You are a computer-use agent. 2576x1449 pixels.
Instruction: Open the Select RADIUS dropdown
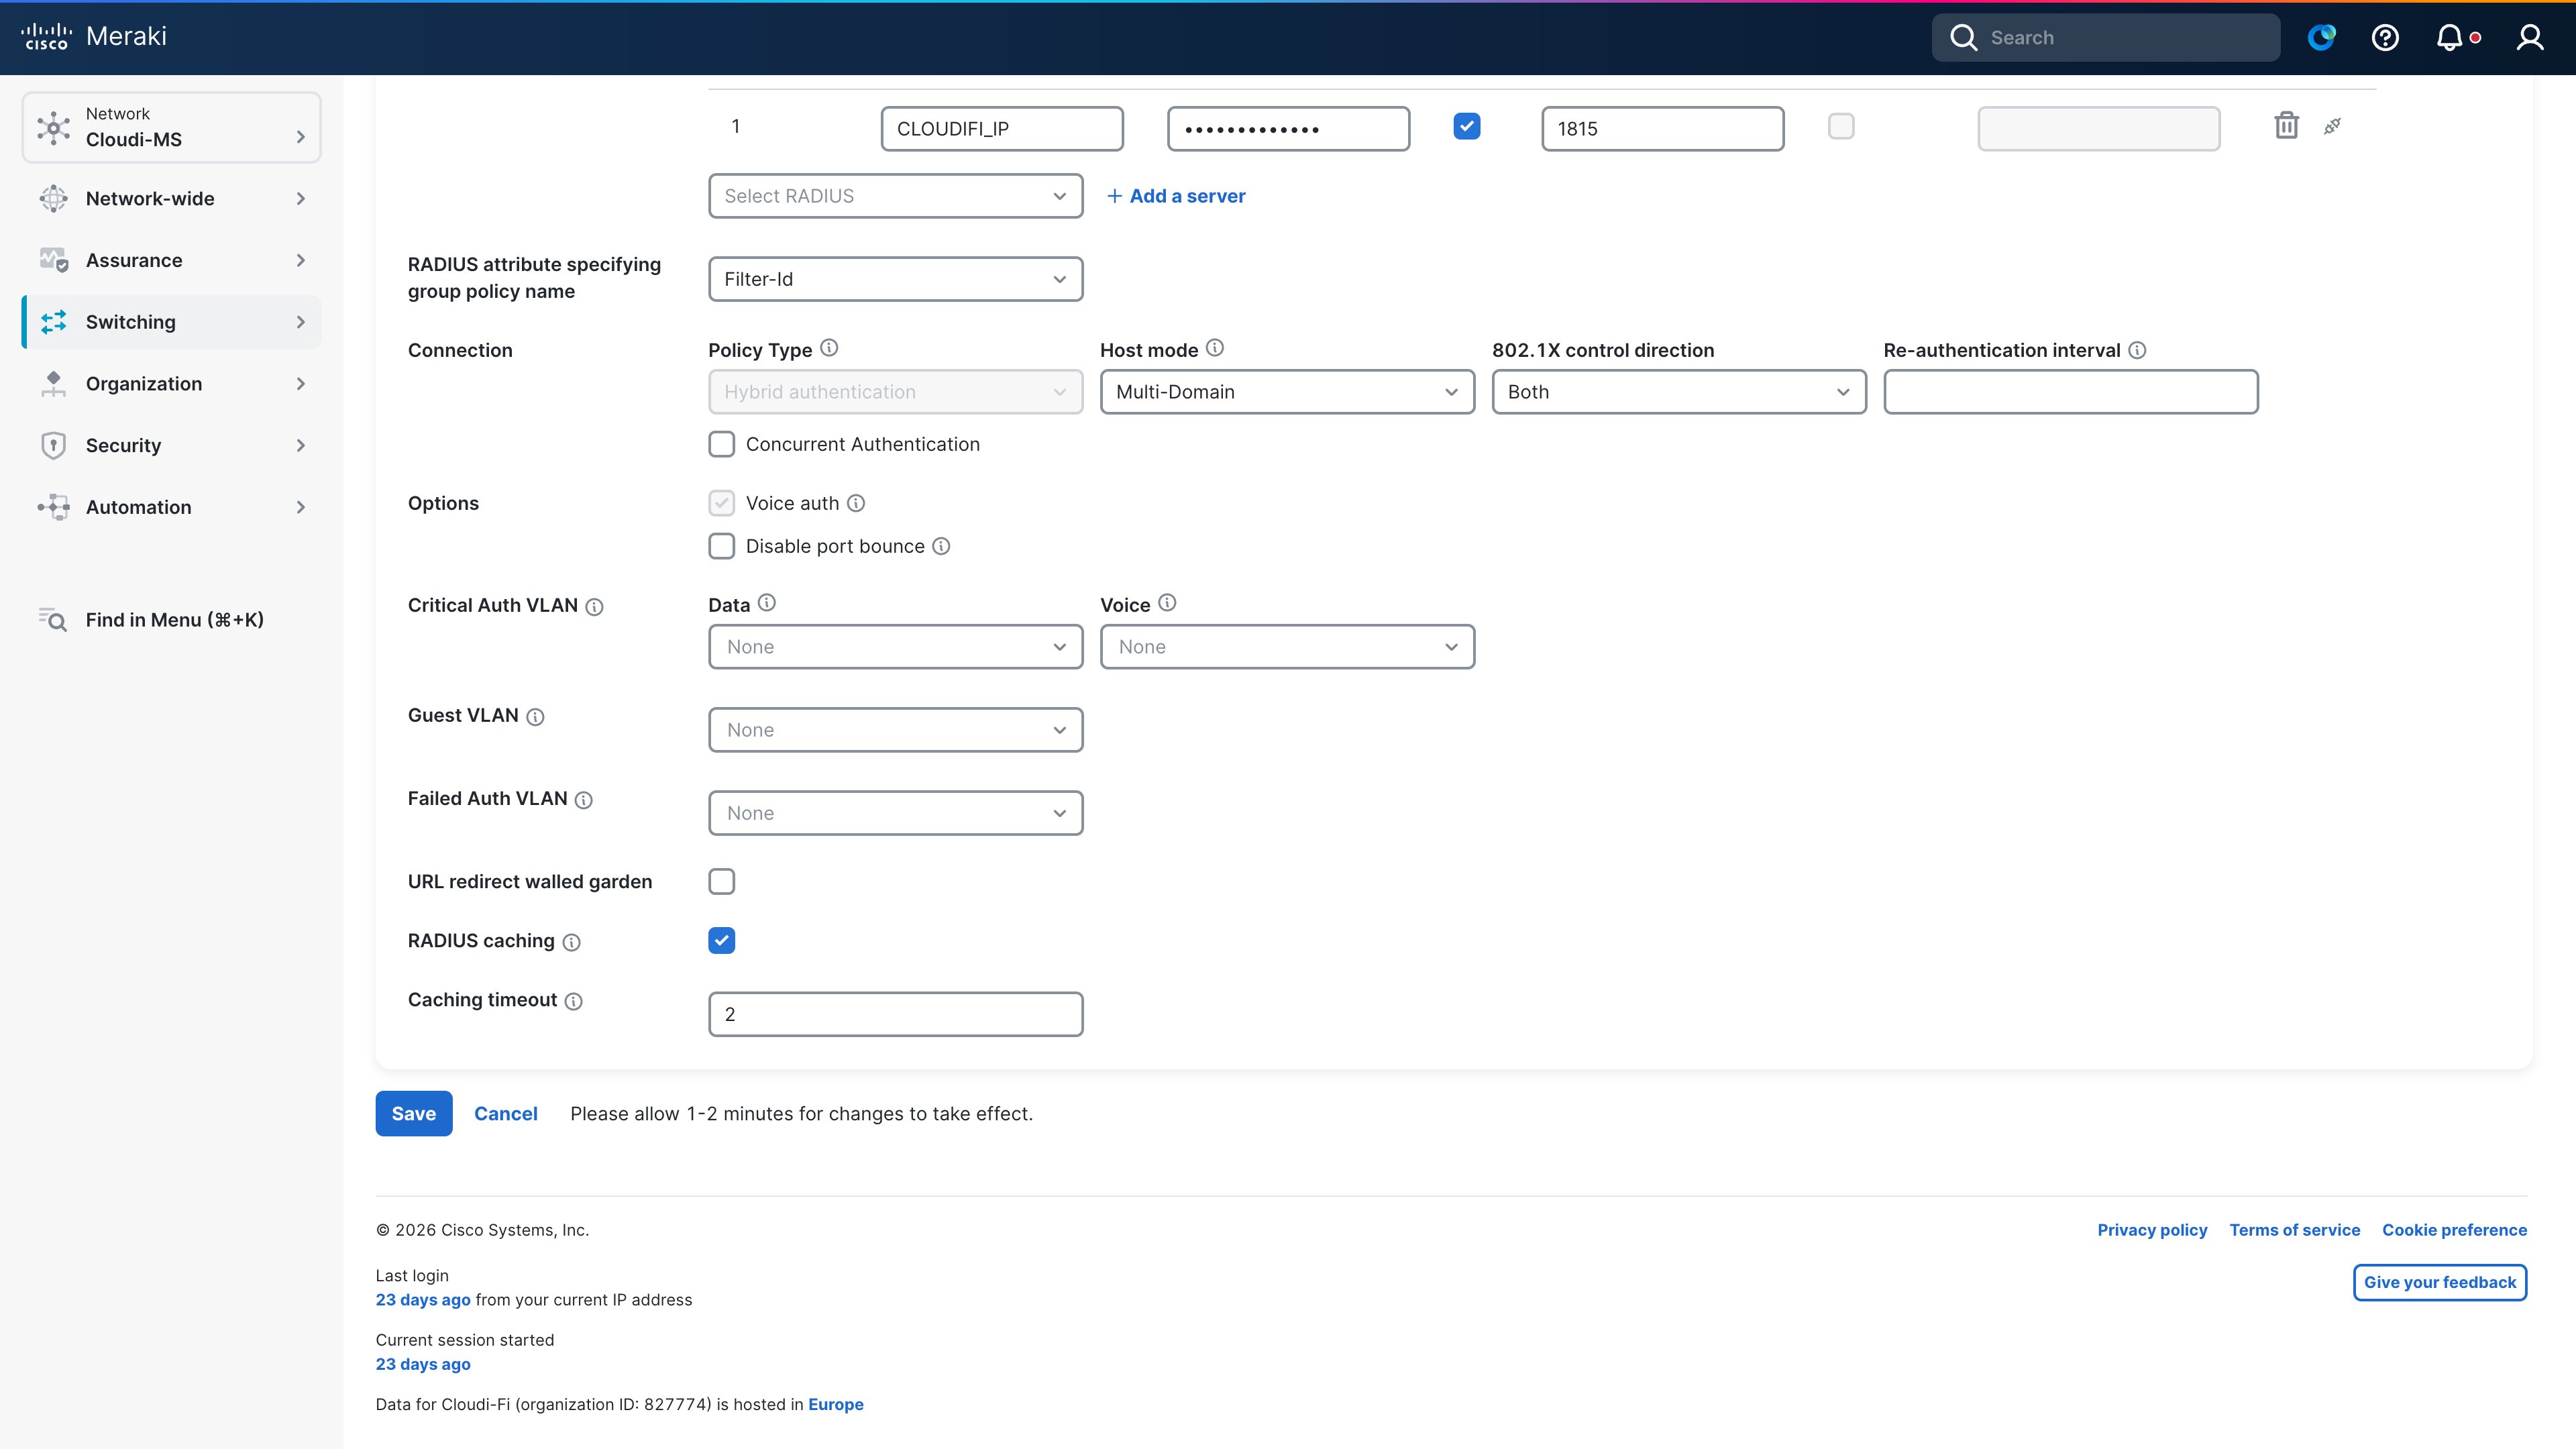click(895, 196)
